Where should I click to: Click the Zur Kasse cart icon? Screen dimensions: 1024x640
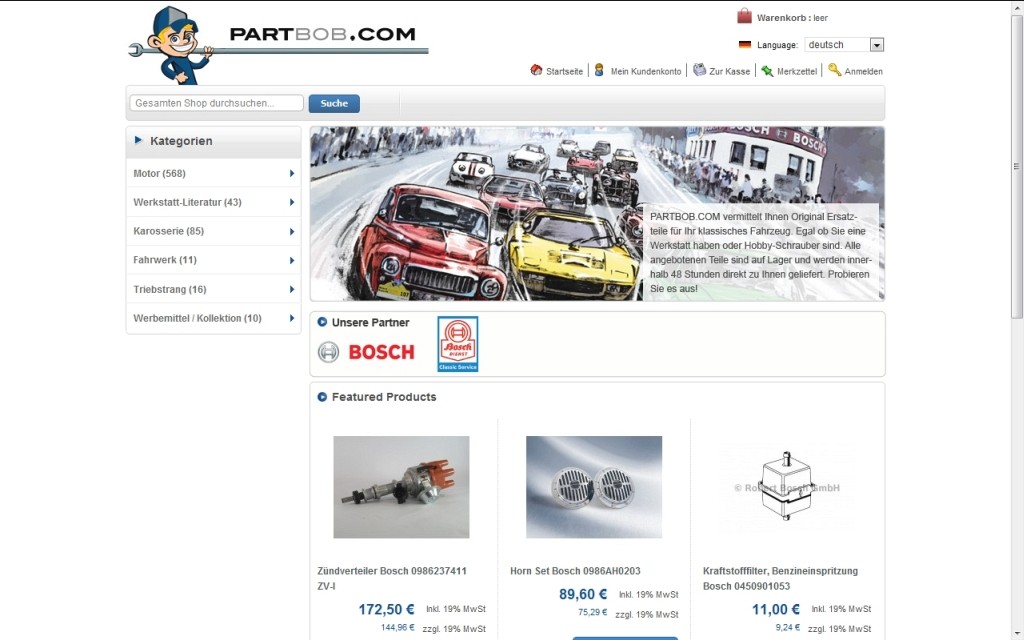(x=700, y=71)
